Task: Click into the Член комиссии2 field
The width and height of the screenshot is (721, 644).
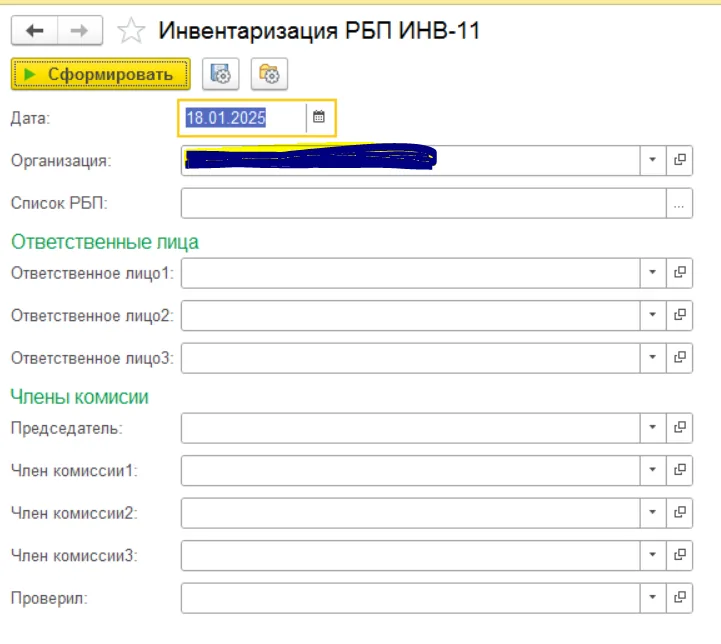Action: pos(410,513)
